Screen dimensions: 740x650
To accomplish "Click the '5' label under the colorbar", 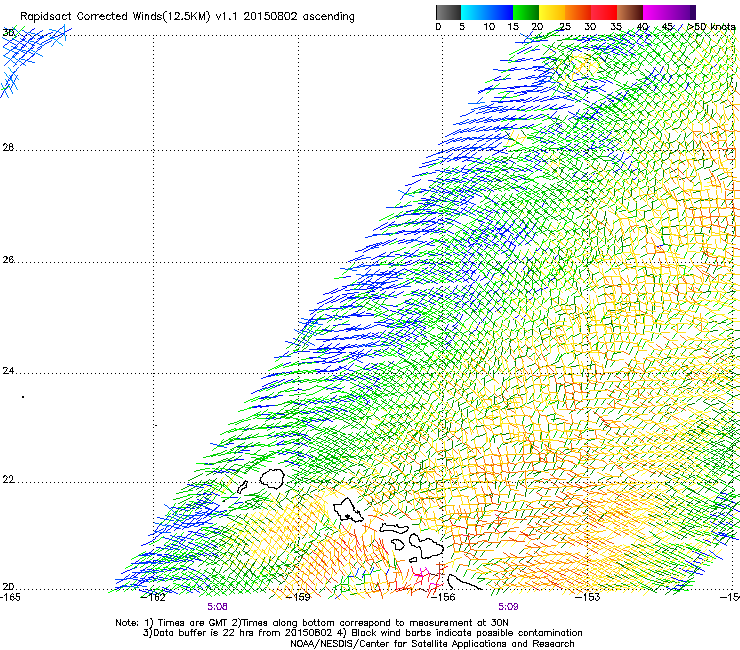I will point(462,27).
